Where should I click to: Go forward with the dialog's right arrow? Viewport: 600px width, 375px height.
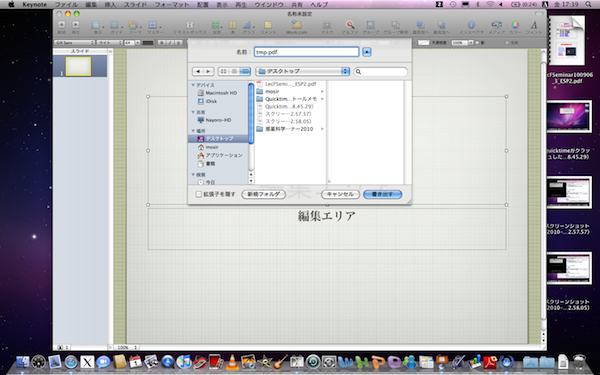(209, 71)
